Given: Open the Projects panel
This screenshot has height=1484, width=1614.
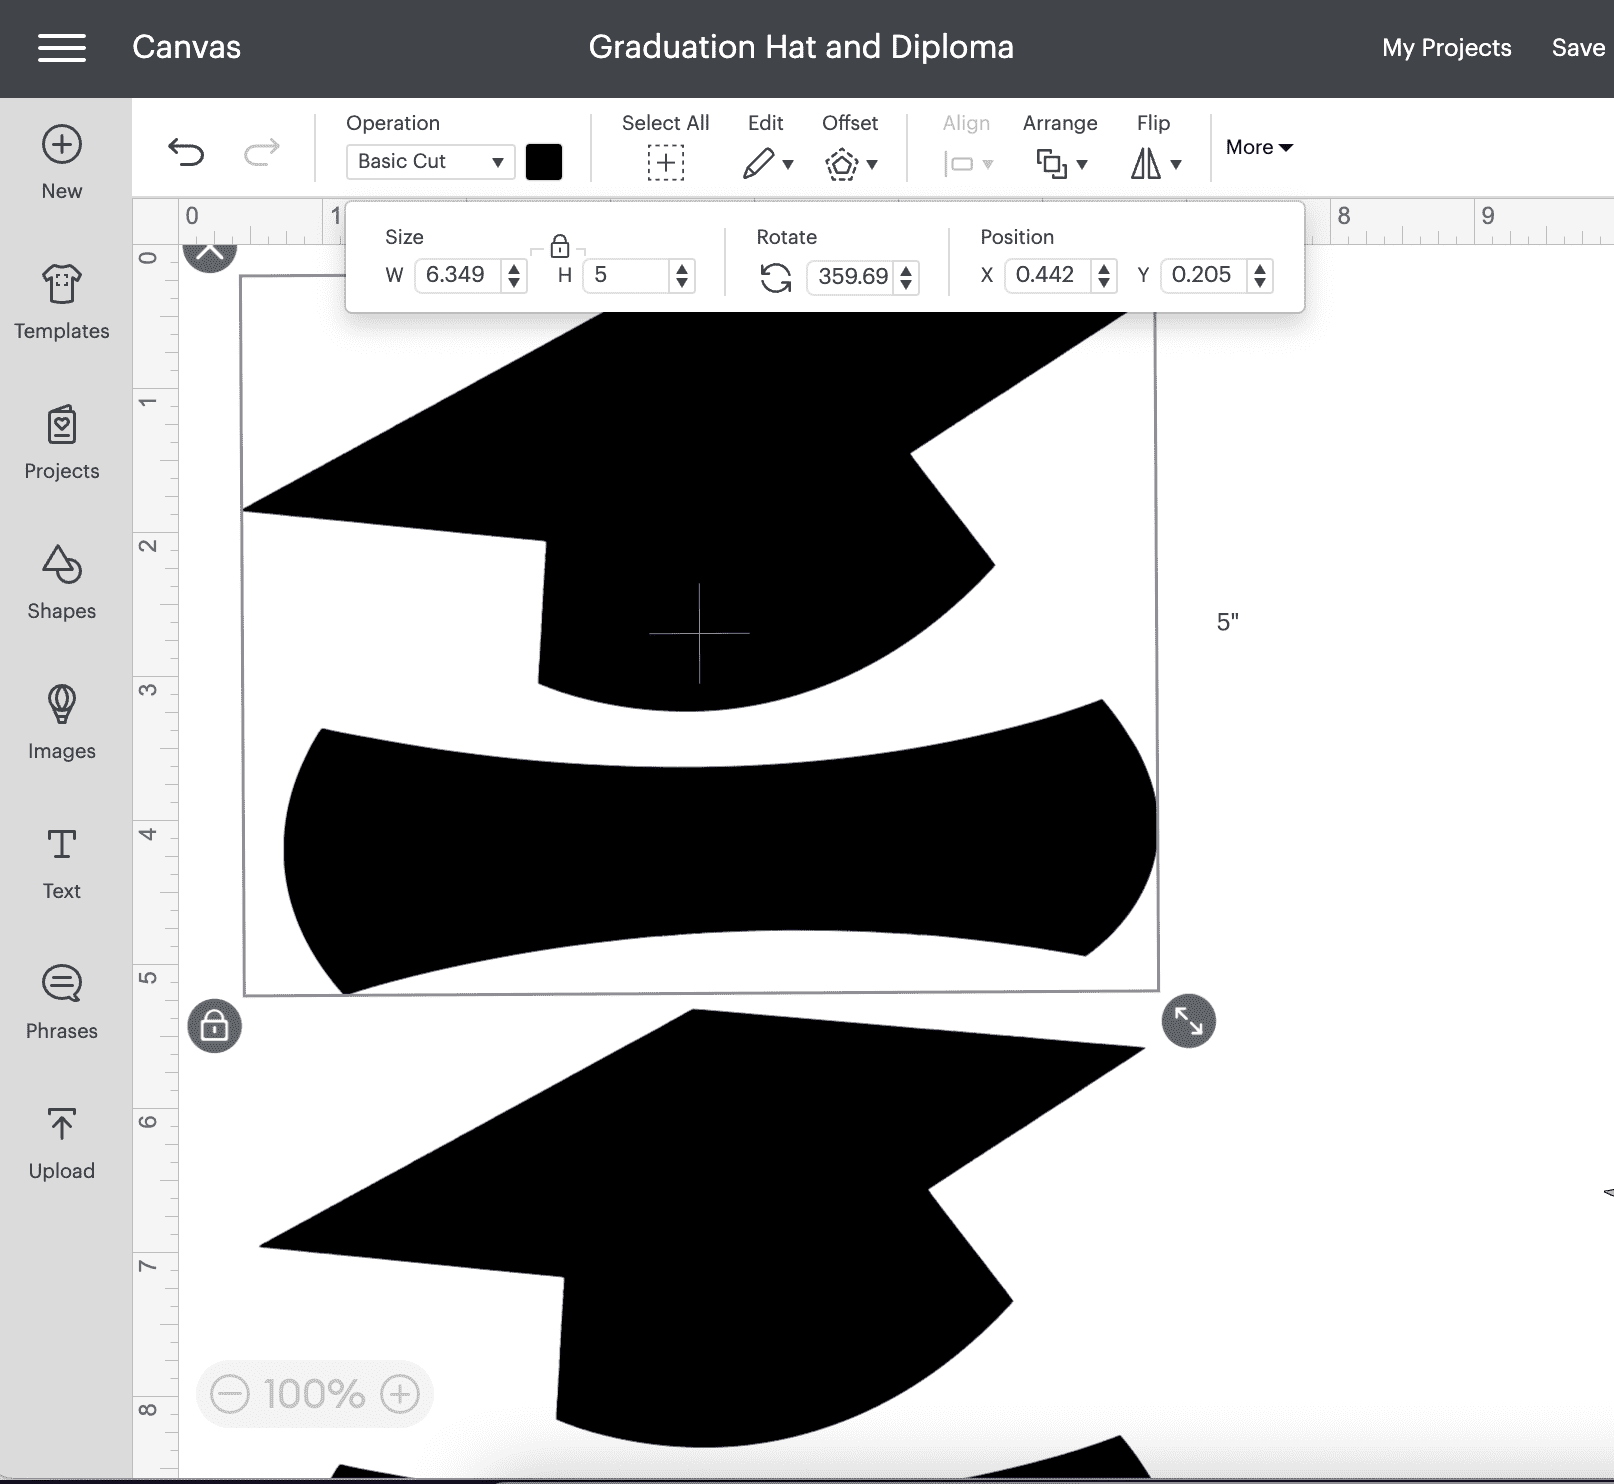Looking at the screenshot, I should (x=62, y=442).
